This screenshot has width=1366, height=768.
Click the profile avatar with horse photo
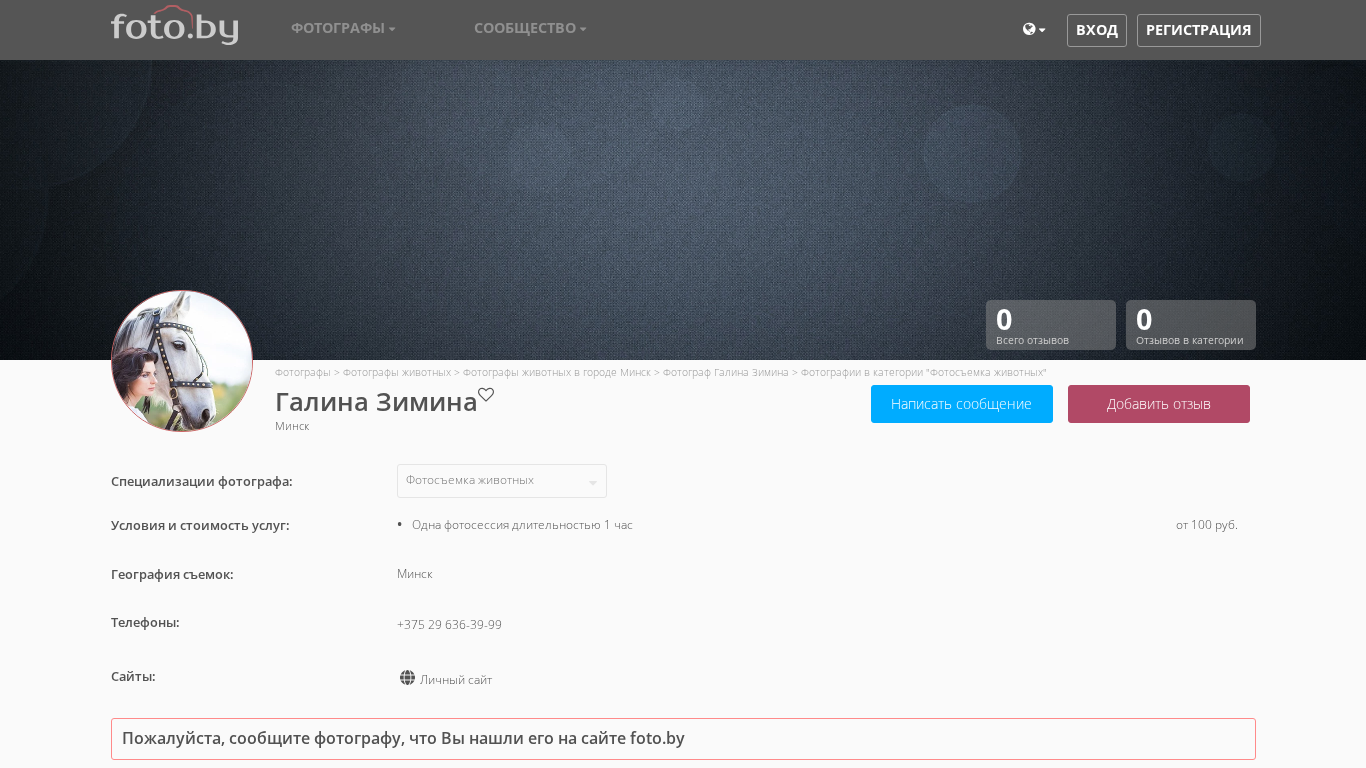point(182,361)
